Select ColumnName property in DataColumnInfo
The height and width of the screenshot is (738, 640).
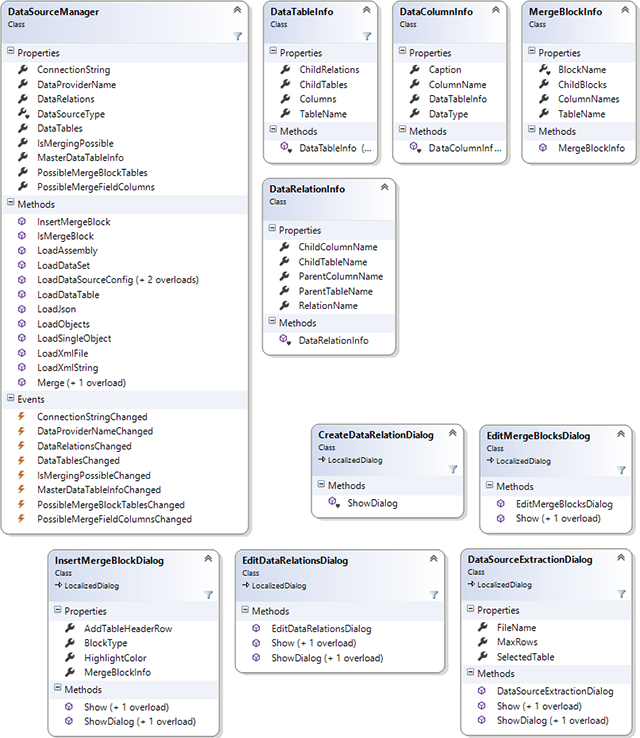457,84
